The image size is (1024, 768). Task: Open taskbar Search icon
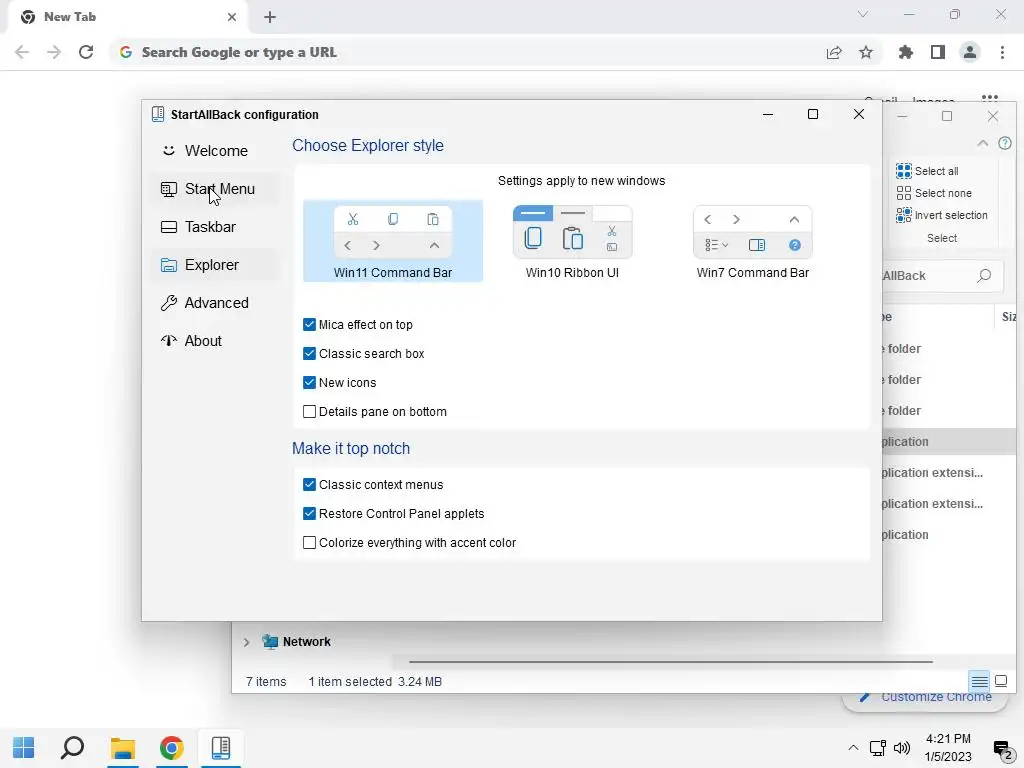coord(72,747)
